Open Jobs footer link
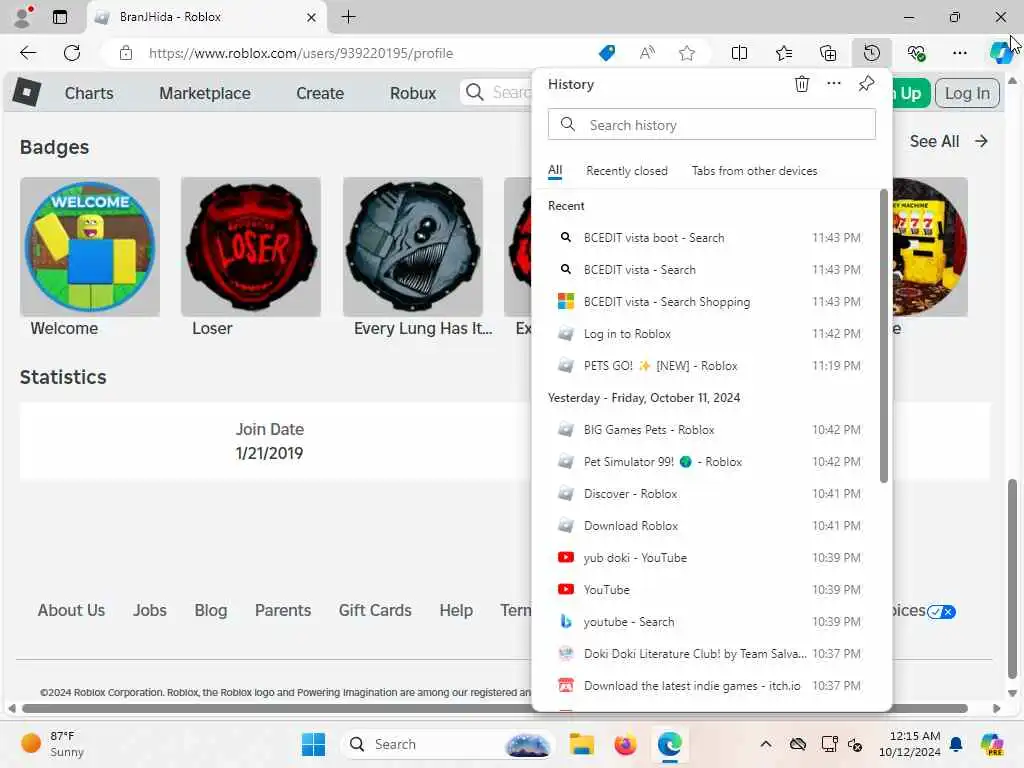Image resolution: width=1024 pixels, height=768 pixels. click(150, 610)
